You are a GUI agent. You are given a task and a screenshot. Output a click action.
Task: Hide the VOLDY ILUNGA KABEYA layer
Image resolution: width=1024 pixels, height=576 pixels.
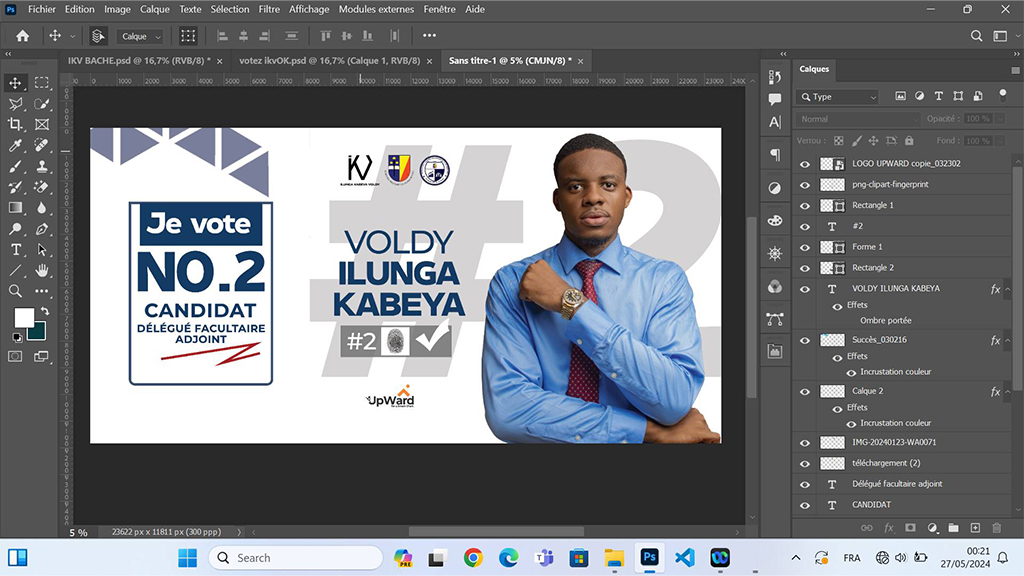(805, 289)
